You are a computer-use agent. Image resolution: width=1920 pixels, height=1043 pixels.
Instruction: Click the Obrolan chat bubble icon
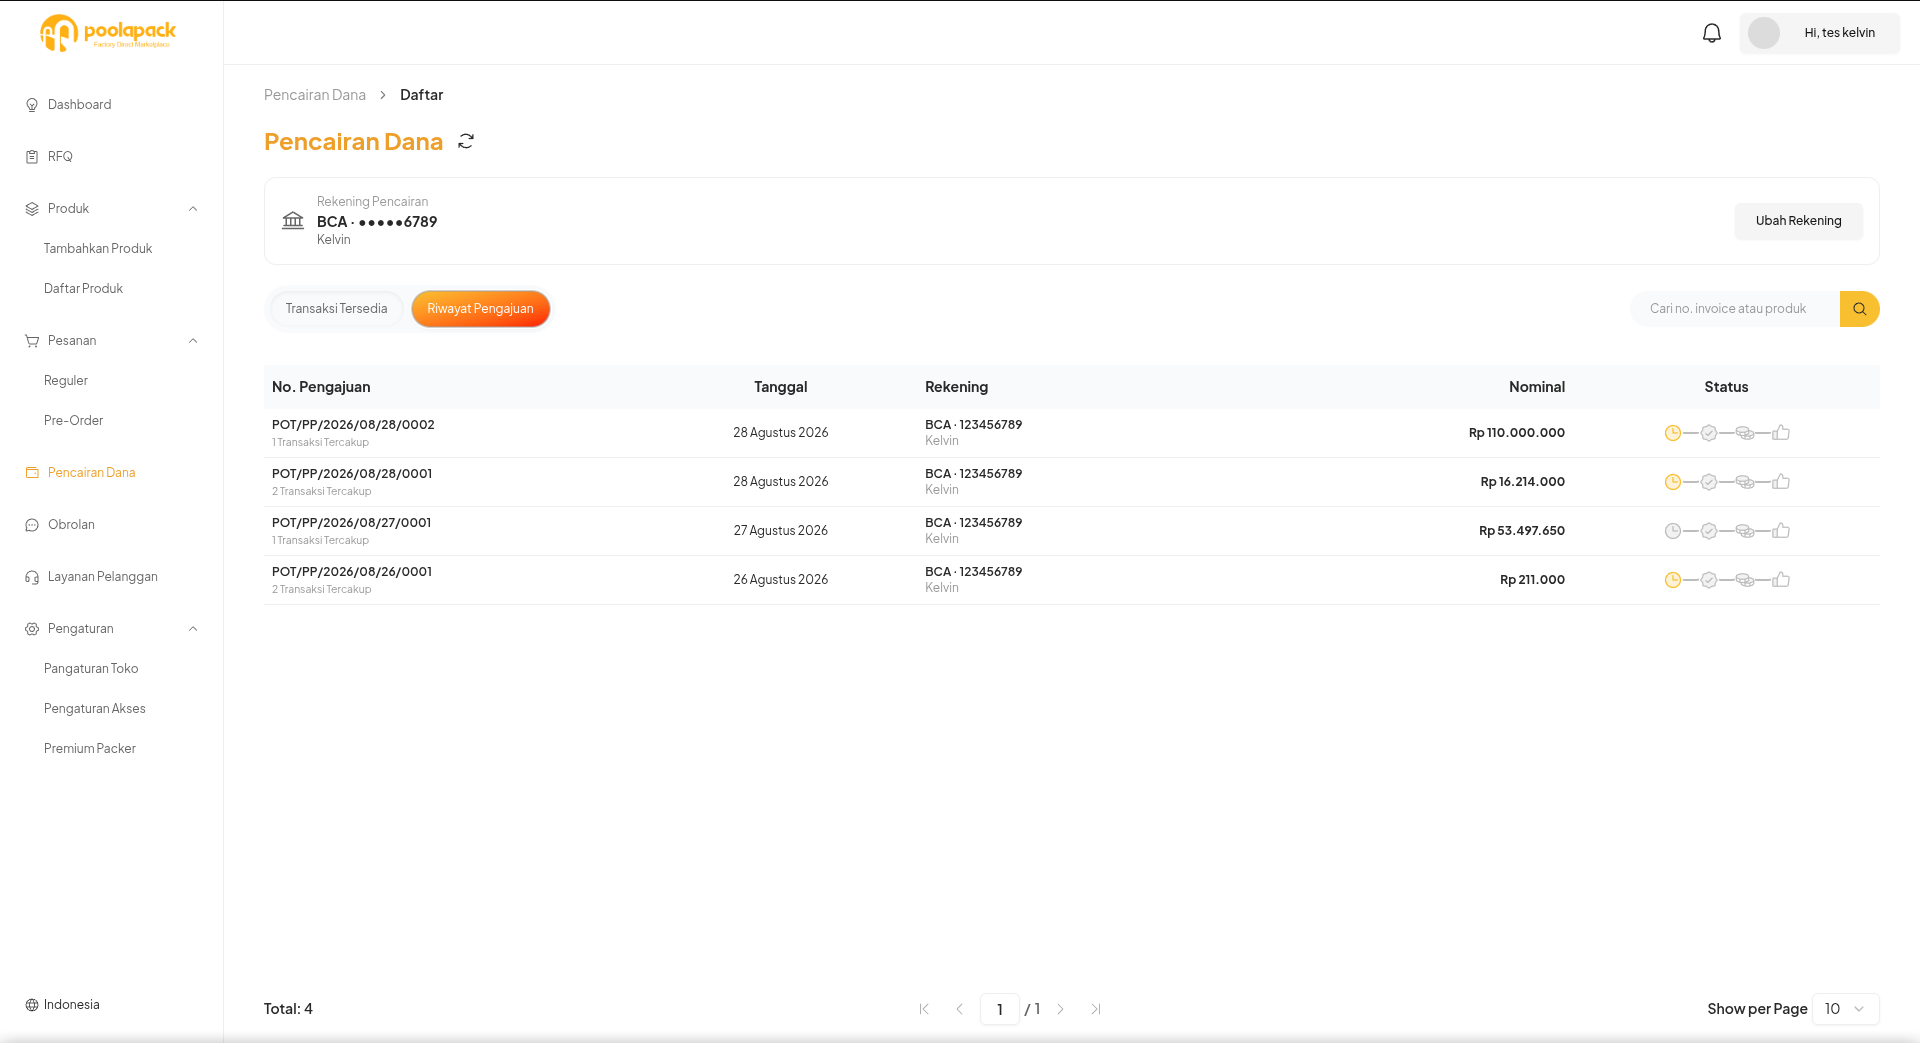click(x=32, y=525)
